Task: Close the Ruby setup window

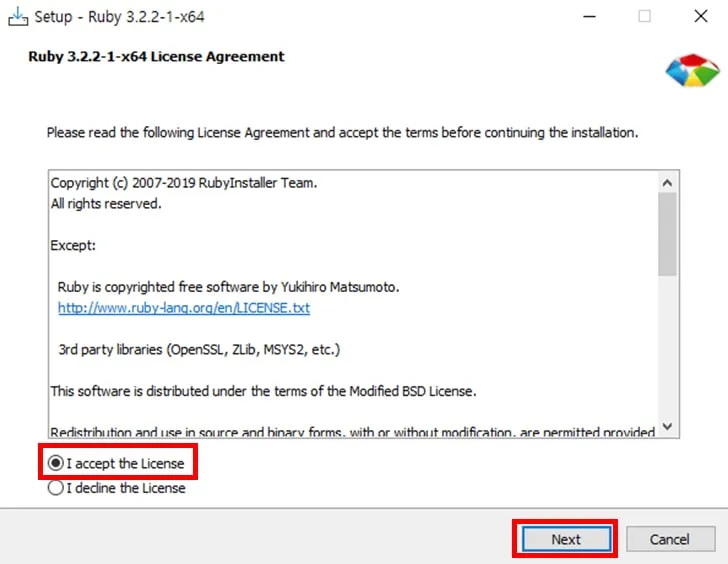Action: 700,17
